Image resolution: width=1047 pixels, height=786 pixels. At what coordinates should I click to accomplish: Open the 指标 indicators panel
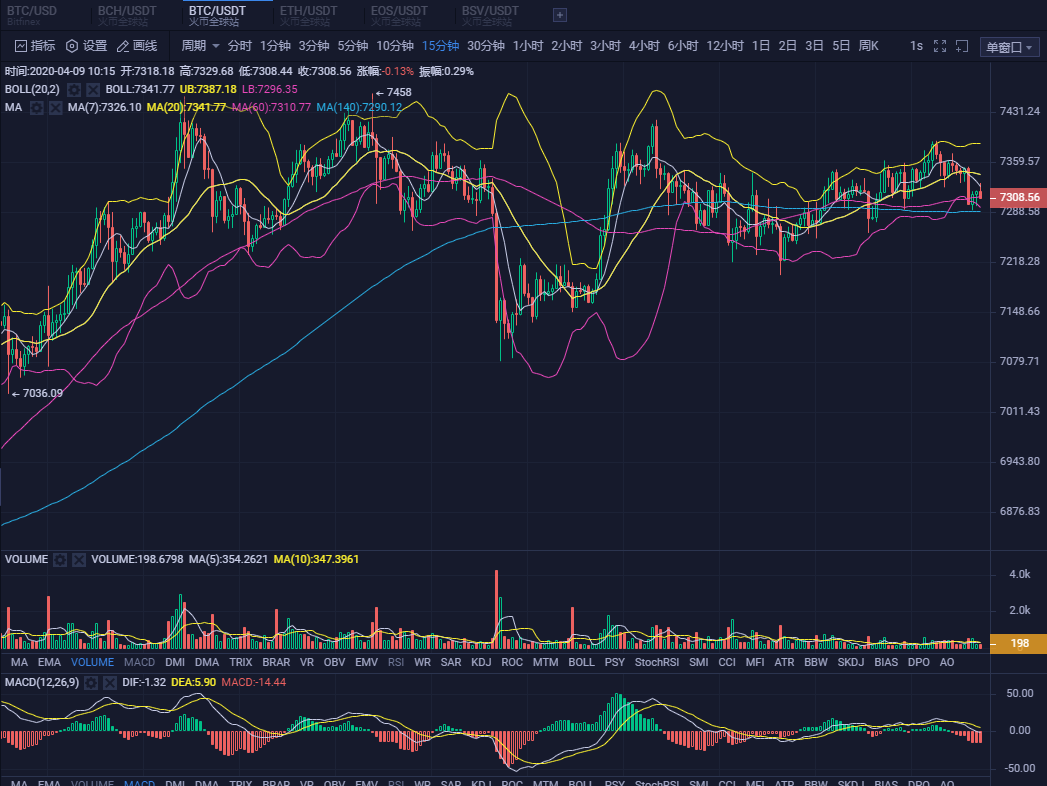(x=35, y=46)
